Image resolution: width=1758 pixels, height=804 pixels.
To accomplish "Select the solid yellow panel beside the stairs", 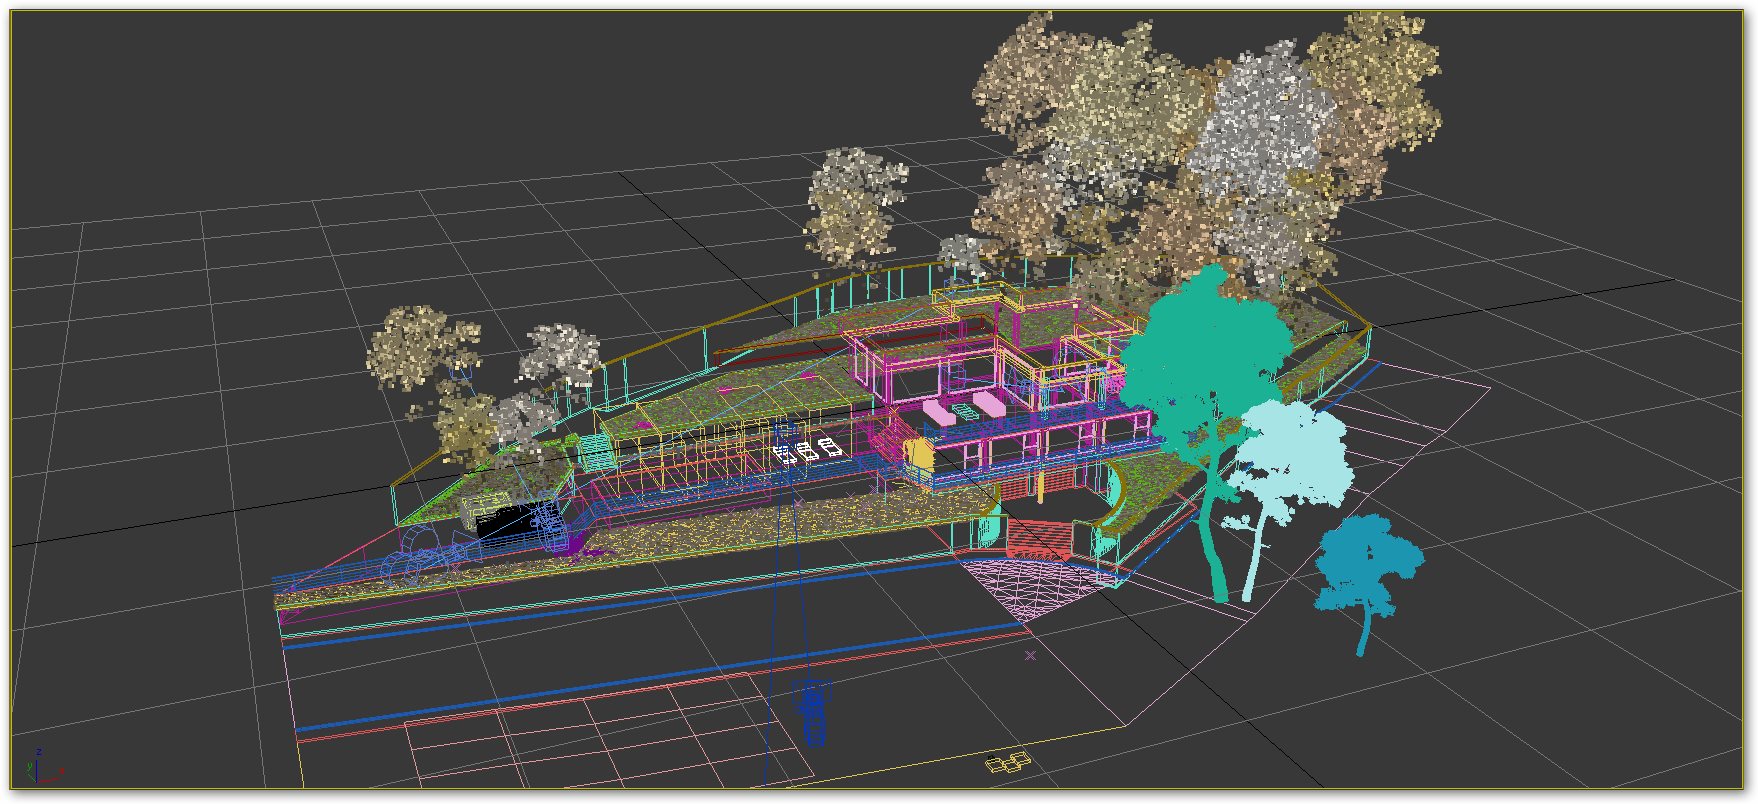I will tap(919, 456).
